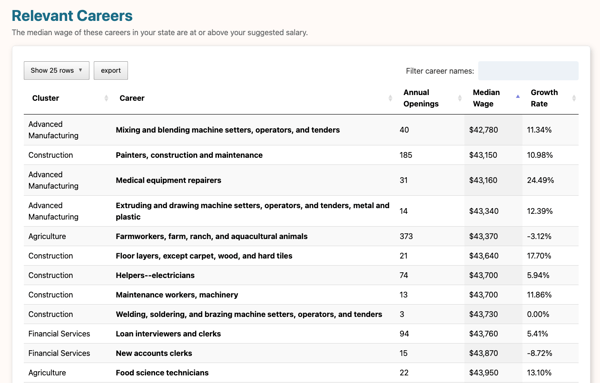Screen dimensions: 600x383
Task: Select New accounts clerks career
Action: pyautogui.click(x=154, y=354)
